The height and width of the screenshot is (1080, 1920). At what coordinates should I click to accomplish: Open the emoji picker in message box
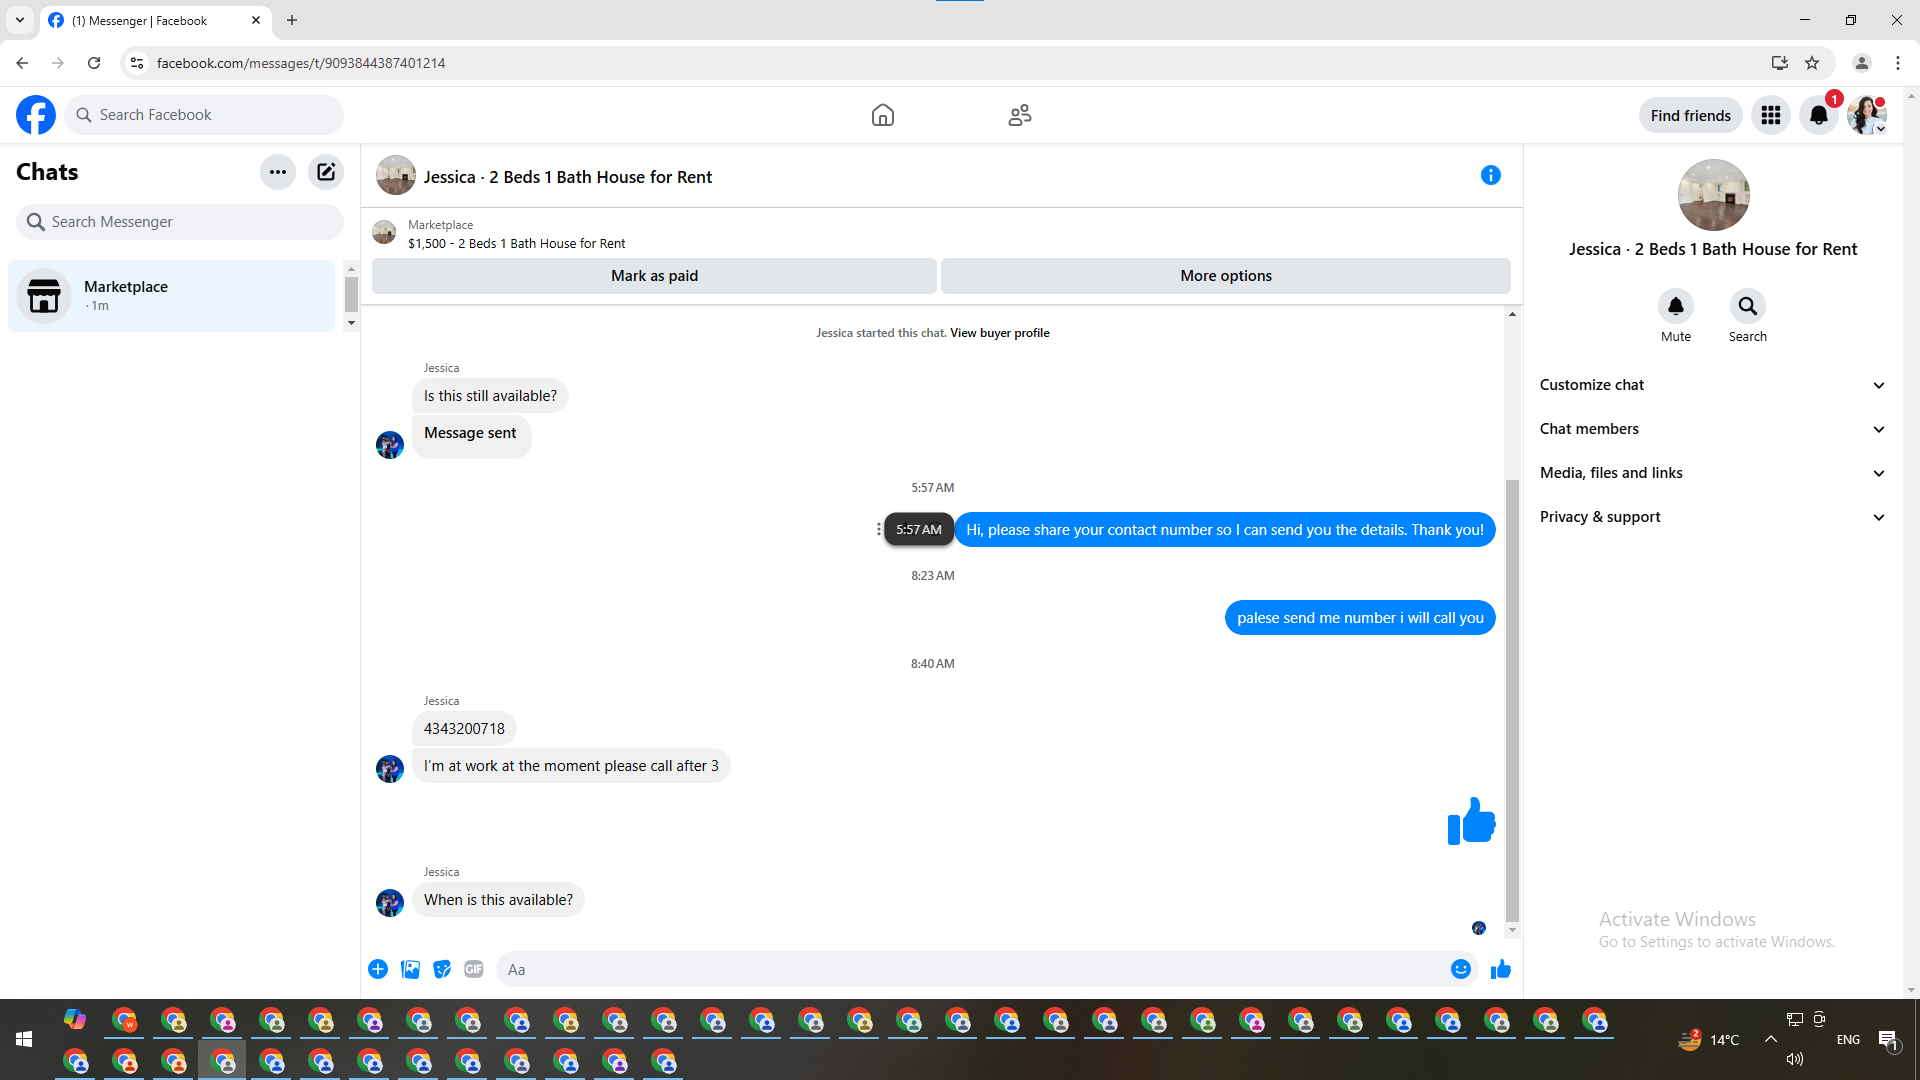tap(1461, 969)
